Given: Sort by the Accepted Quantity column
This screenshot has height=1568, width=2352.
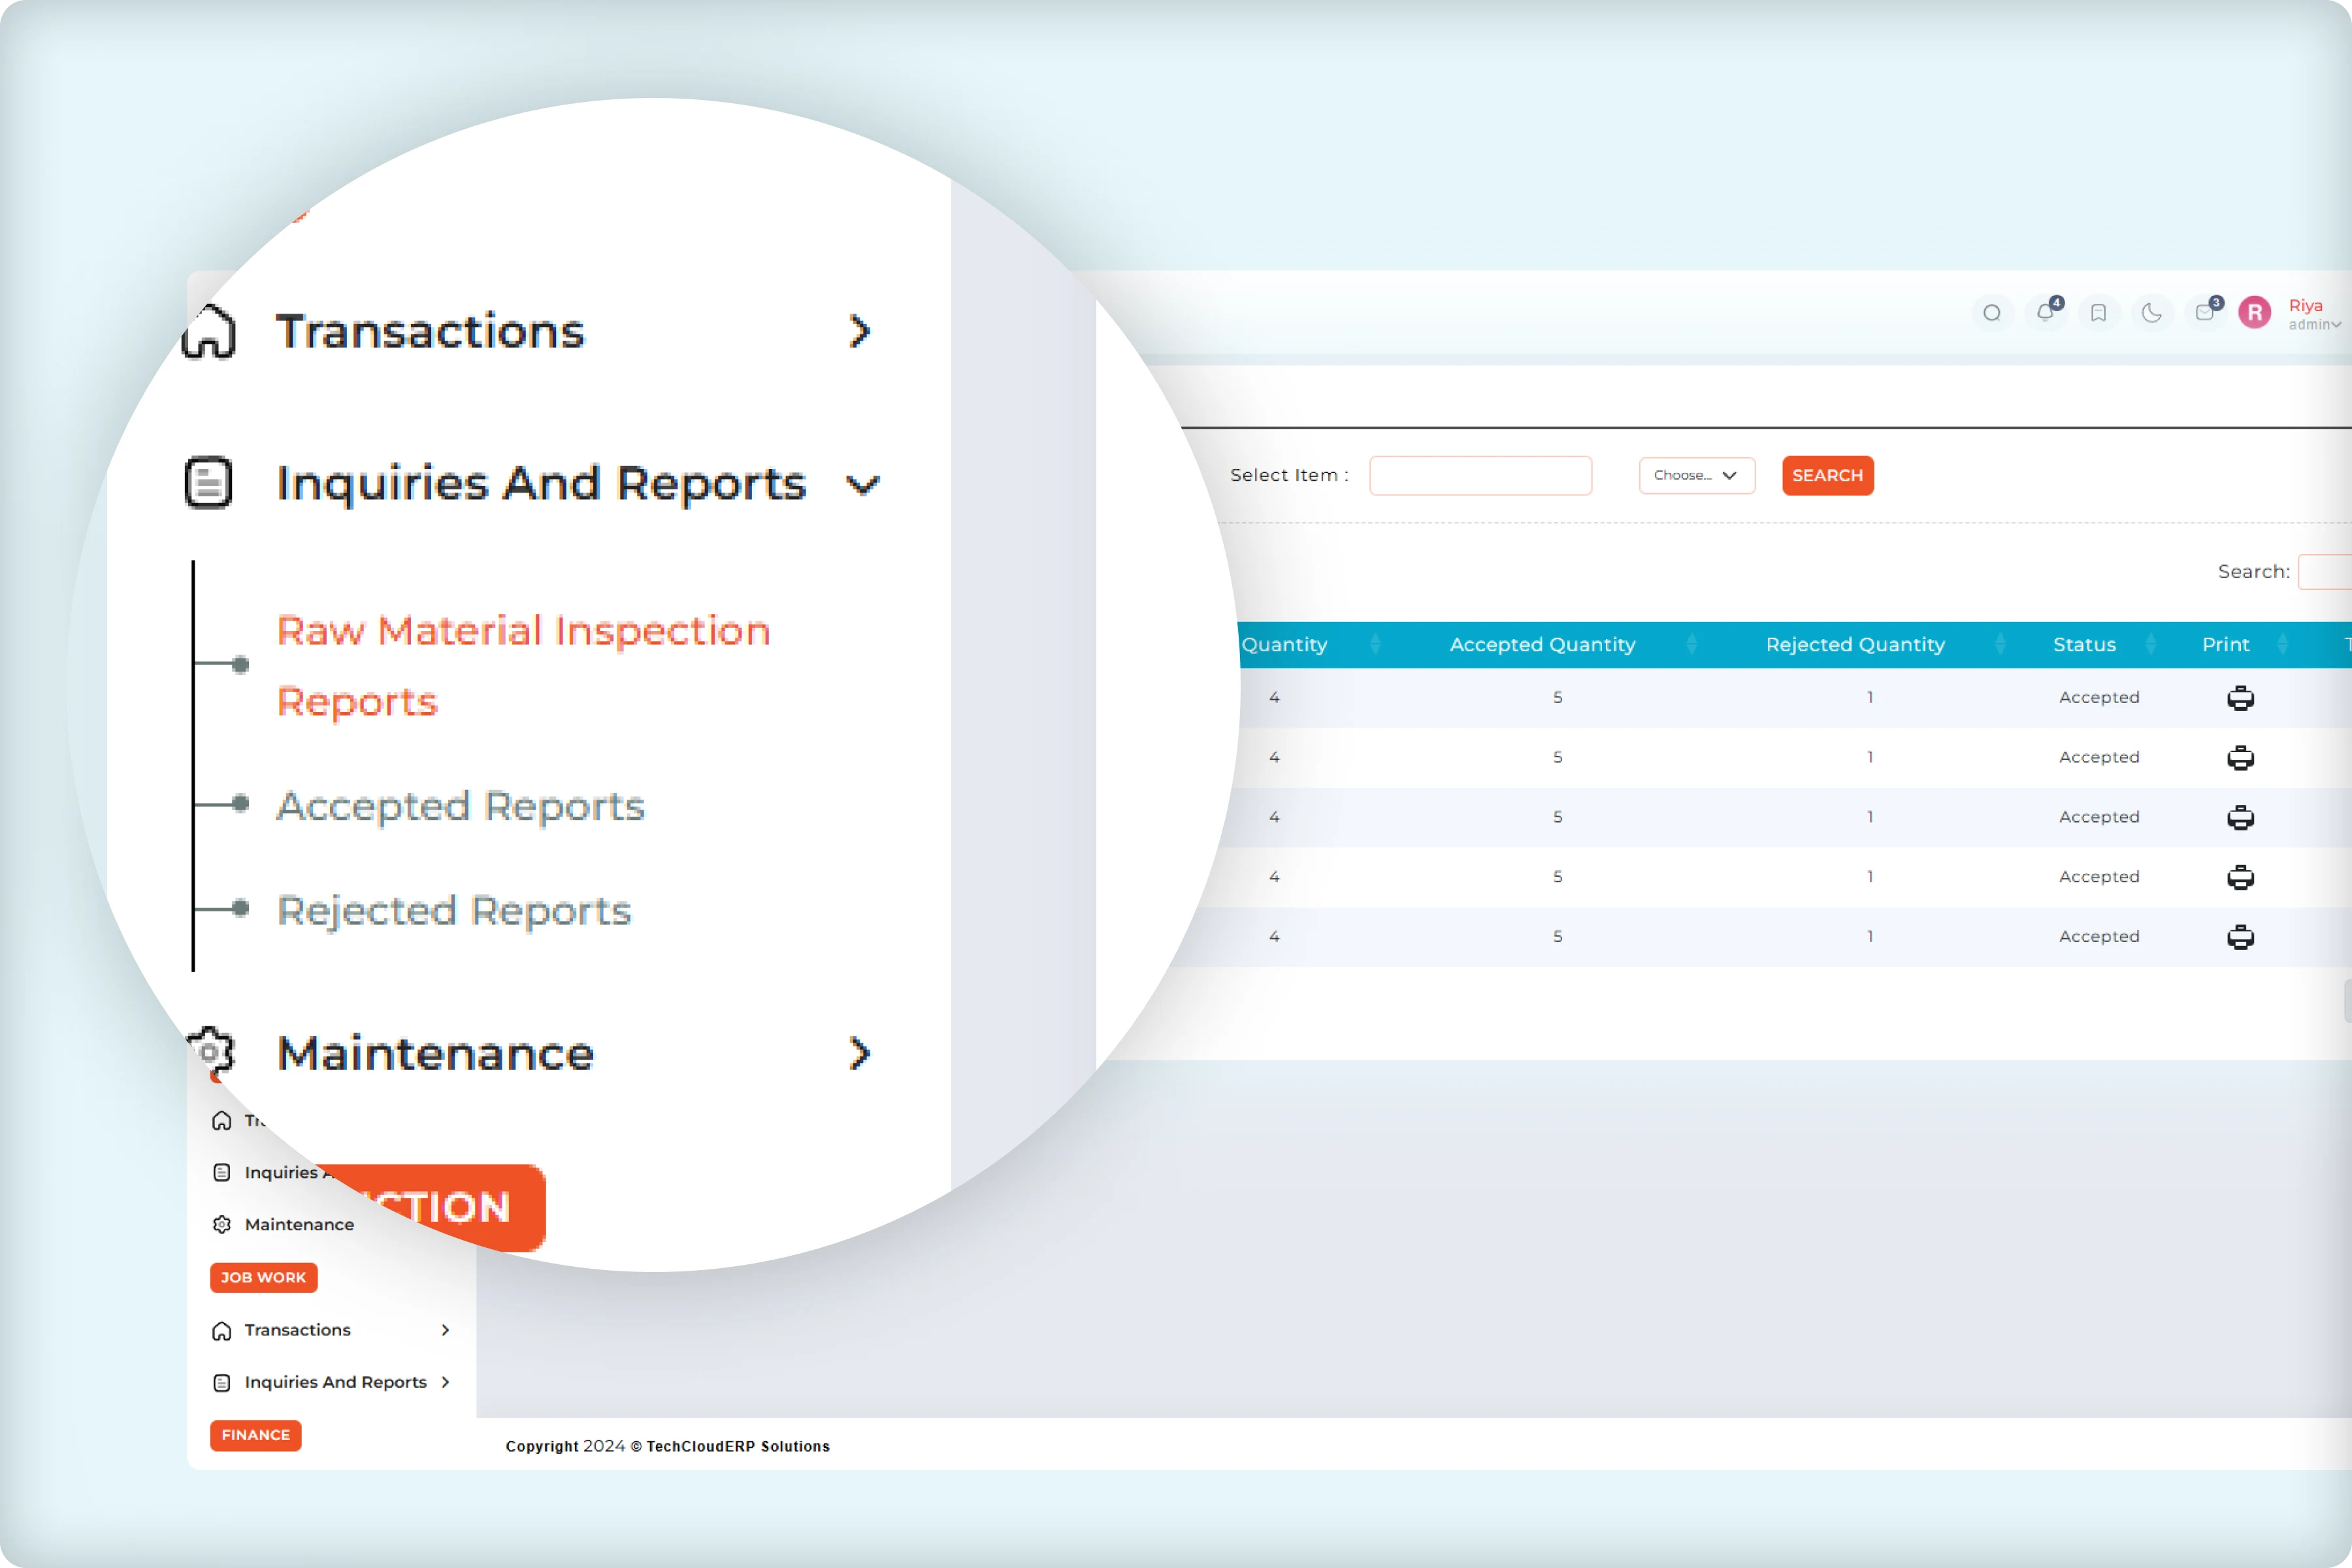Looking at the screenshot, I should pos(1542,644).
